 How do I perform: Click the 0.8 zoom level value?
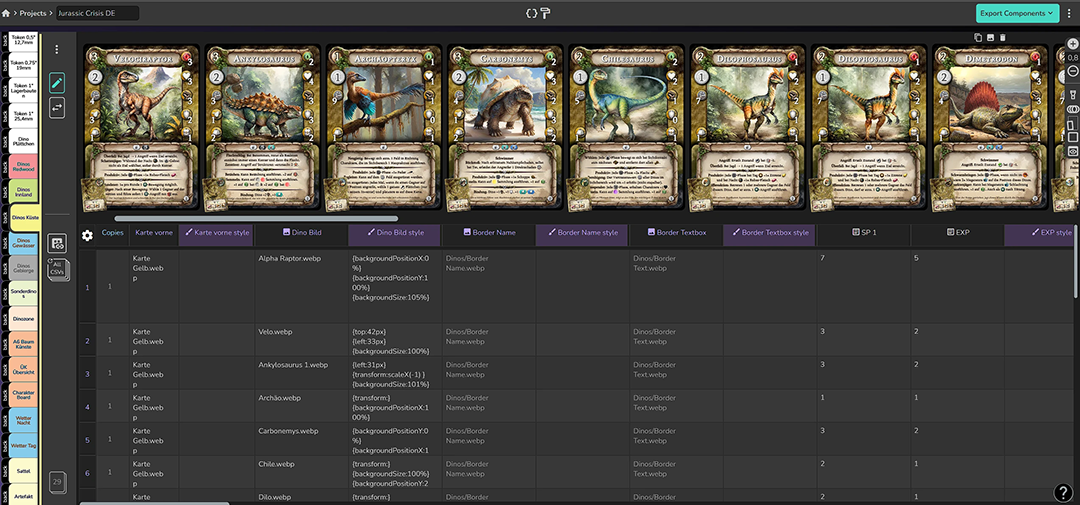tap(1072, 58)
